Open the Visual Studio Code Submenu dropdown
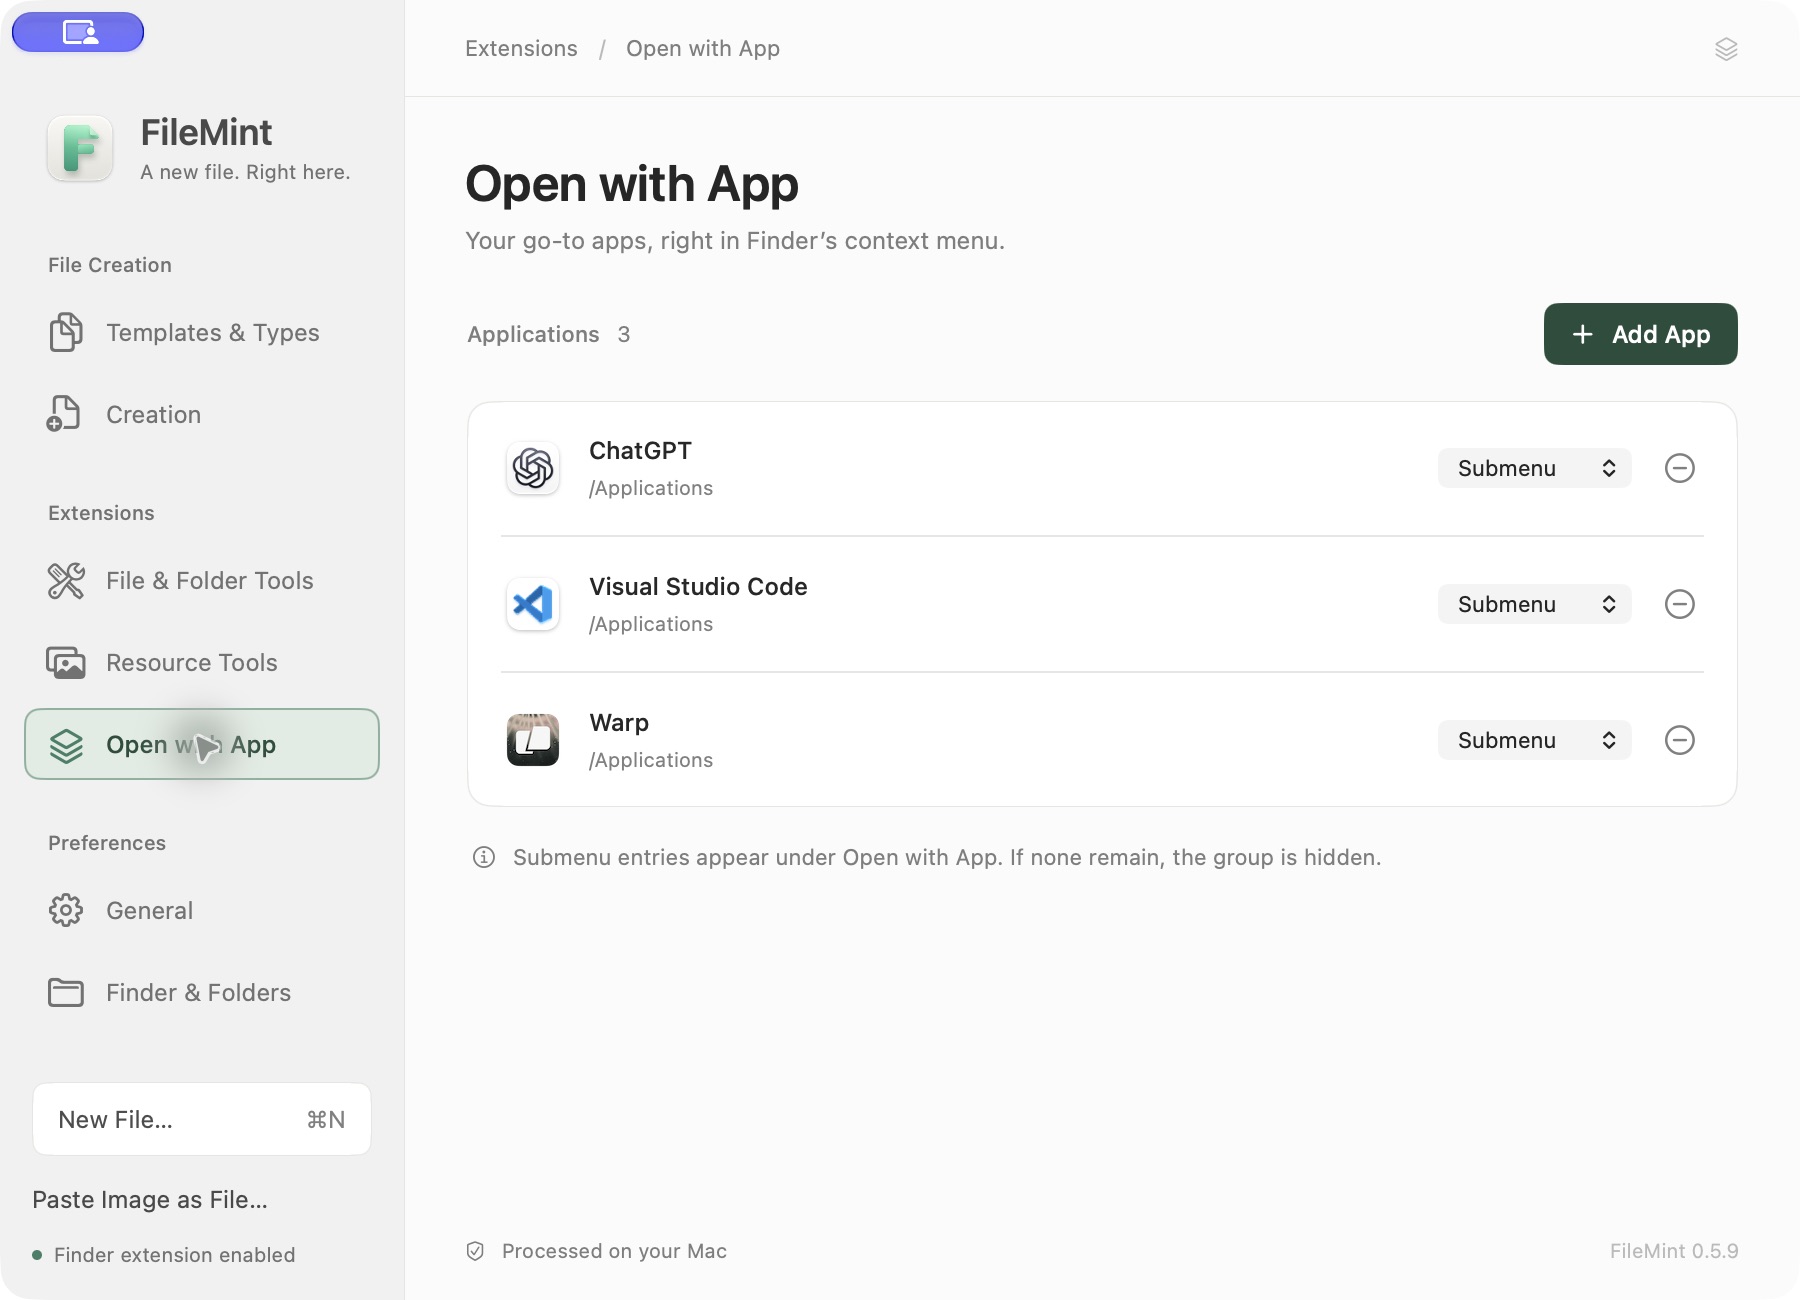The width and height of the screenshot is (1800, 1300). click(1535, 604)
